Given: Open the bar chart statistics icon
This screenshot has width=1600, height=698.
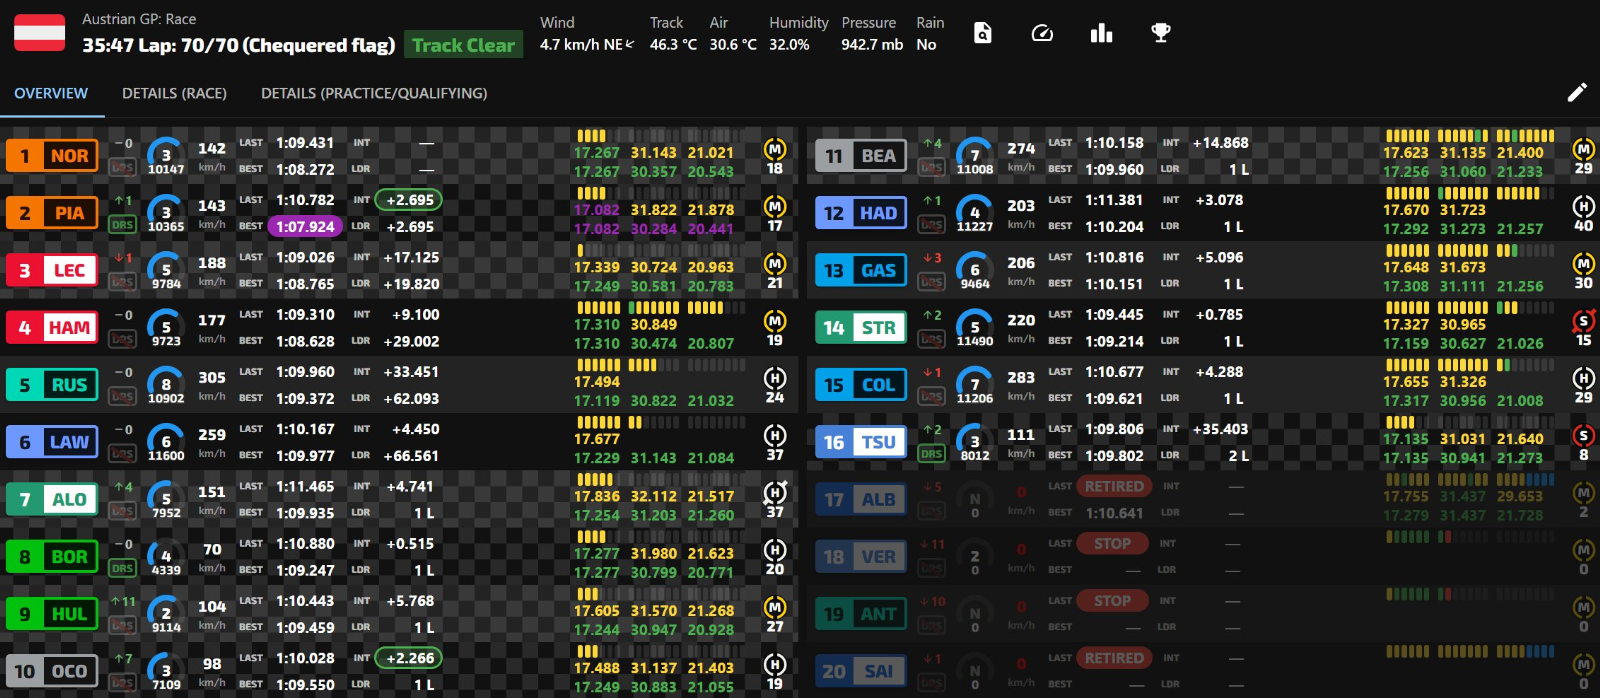Looking at the screenshot, I should click(1101, 33).
